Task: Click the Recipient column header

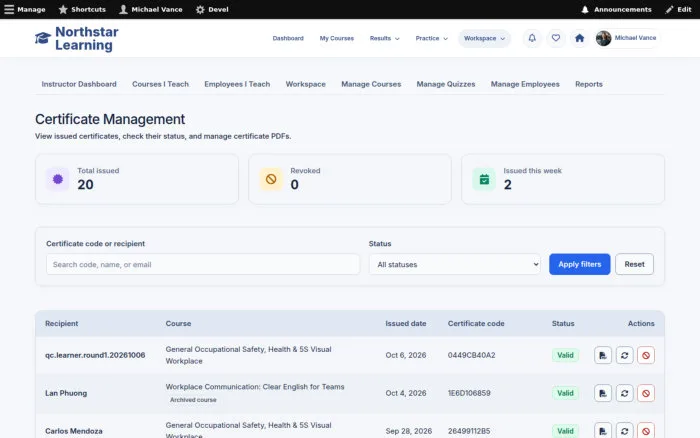Action: coord(62,323)
